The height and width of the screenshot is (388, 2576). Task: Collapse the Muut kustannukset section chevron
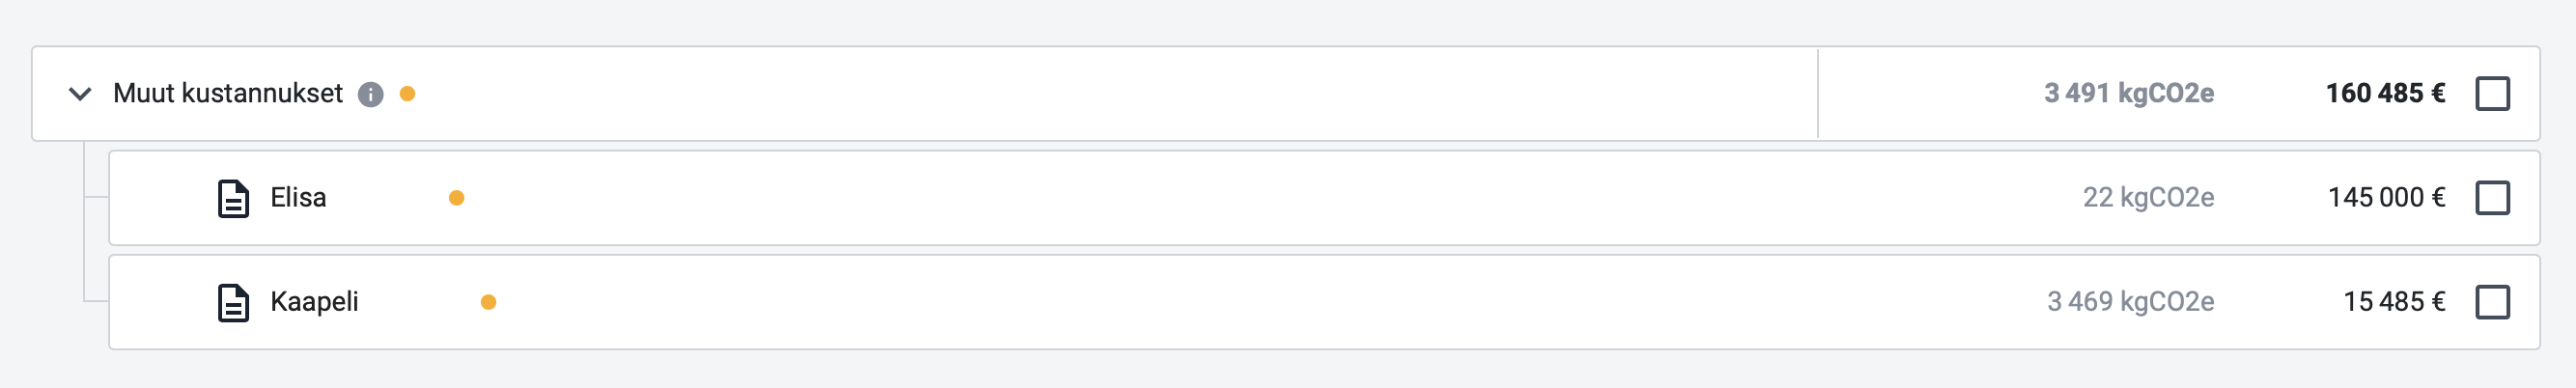coord(80,94)
